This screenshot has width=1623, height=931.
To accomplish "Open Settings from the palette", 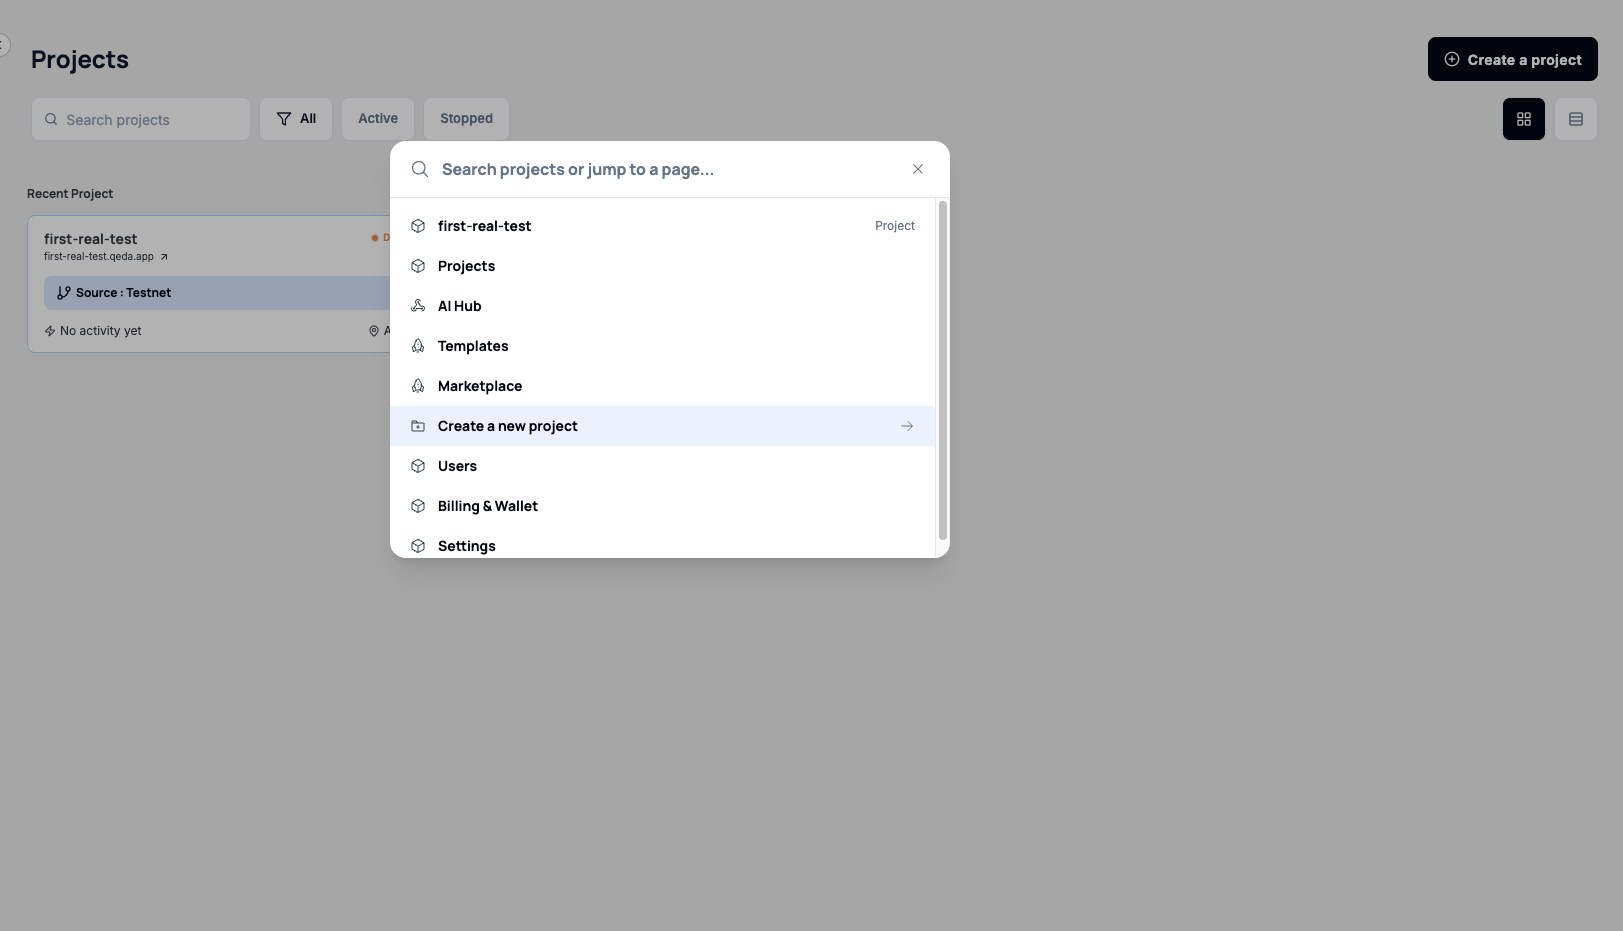I will tap(662, 544).
